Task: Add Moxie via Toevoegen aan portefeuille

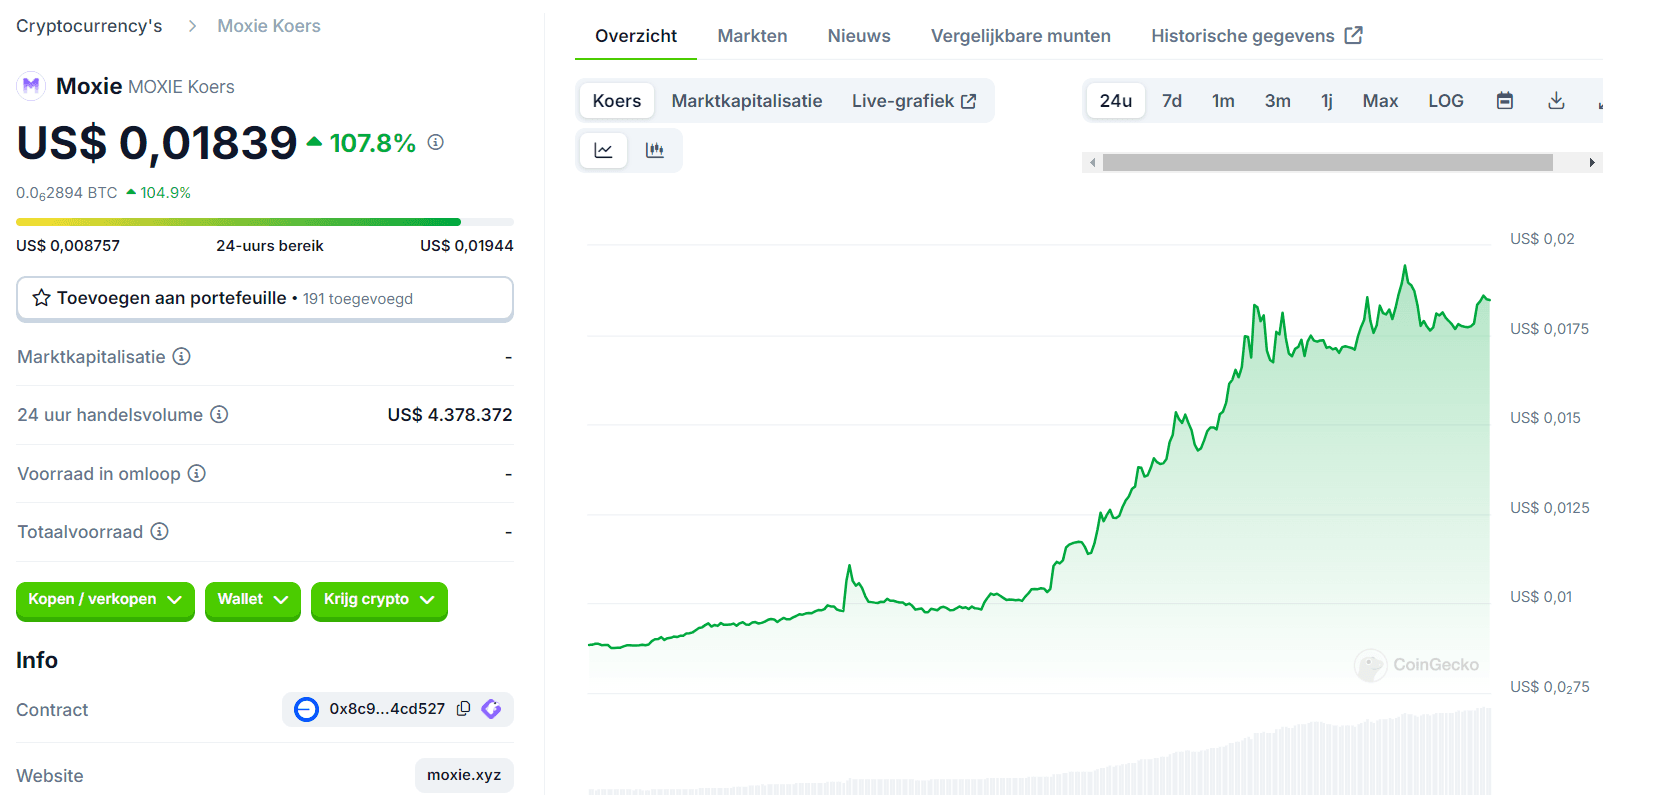Action: (x=264, y=298)
